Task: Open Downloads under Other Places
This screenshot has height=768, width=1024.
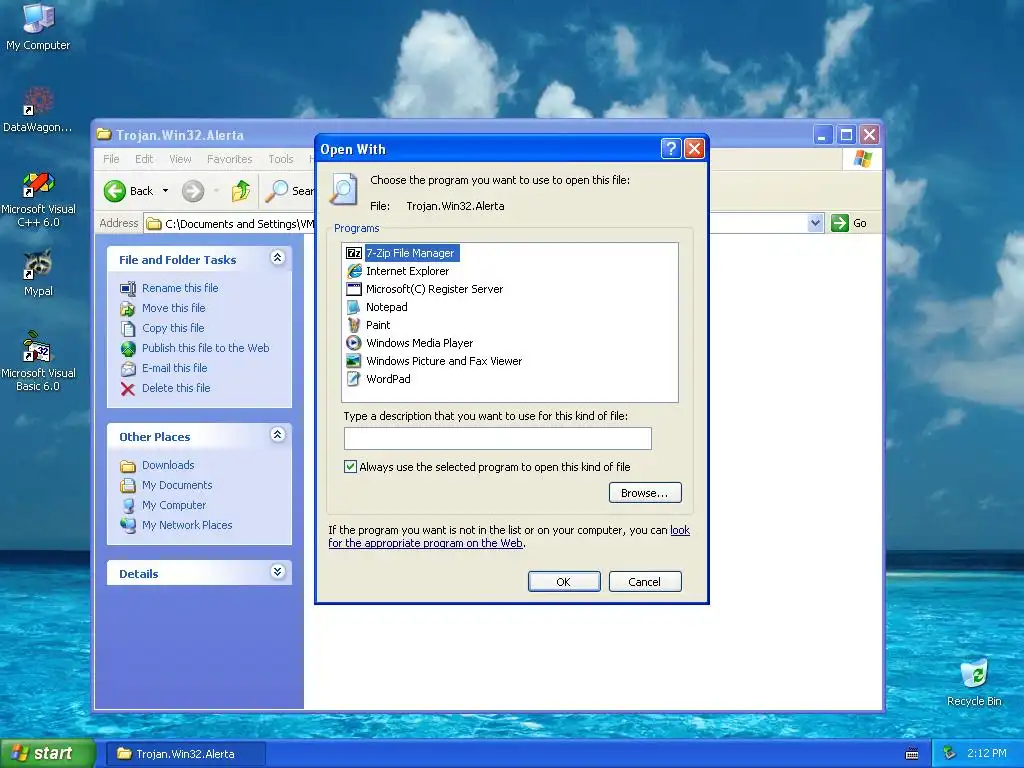Action: point(168,465)
